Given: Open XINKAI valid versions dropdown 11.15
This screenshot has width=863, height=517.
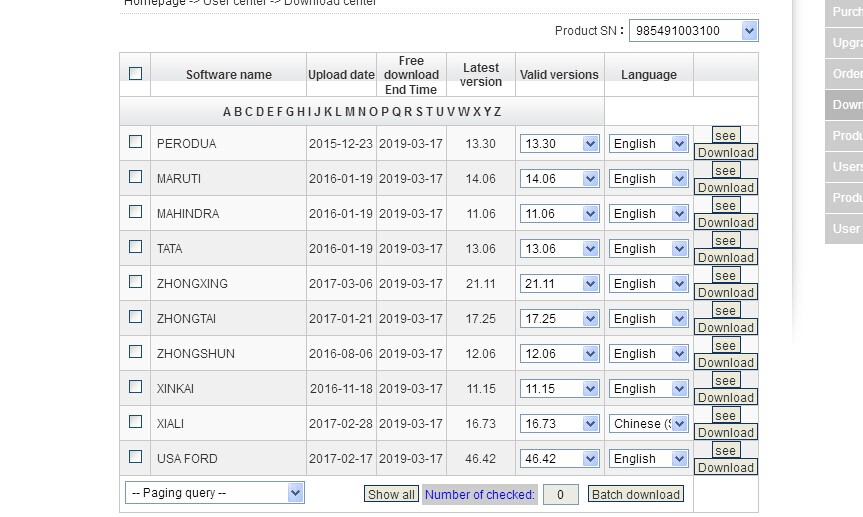Looking at the screenshot, I should (x=559, y=389).
